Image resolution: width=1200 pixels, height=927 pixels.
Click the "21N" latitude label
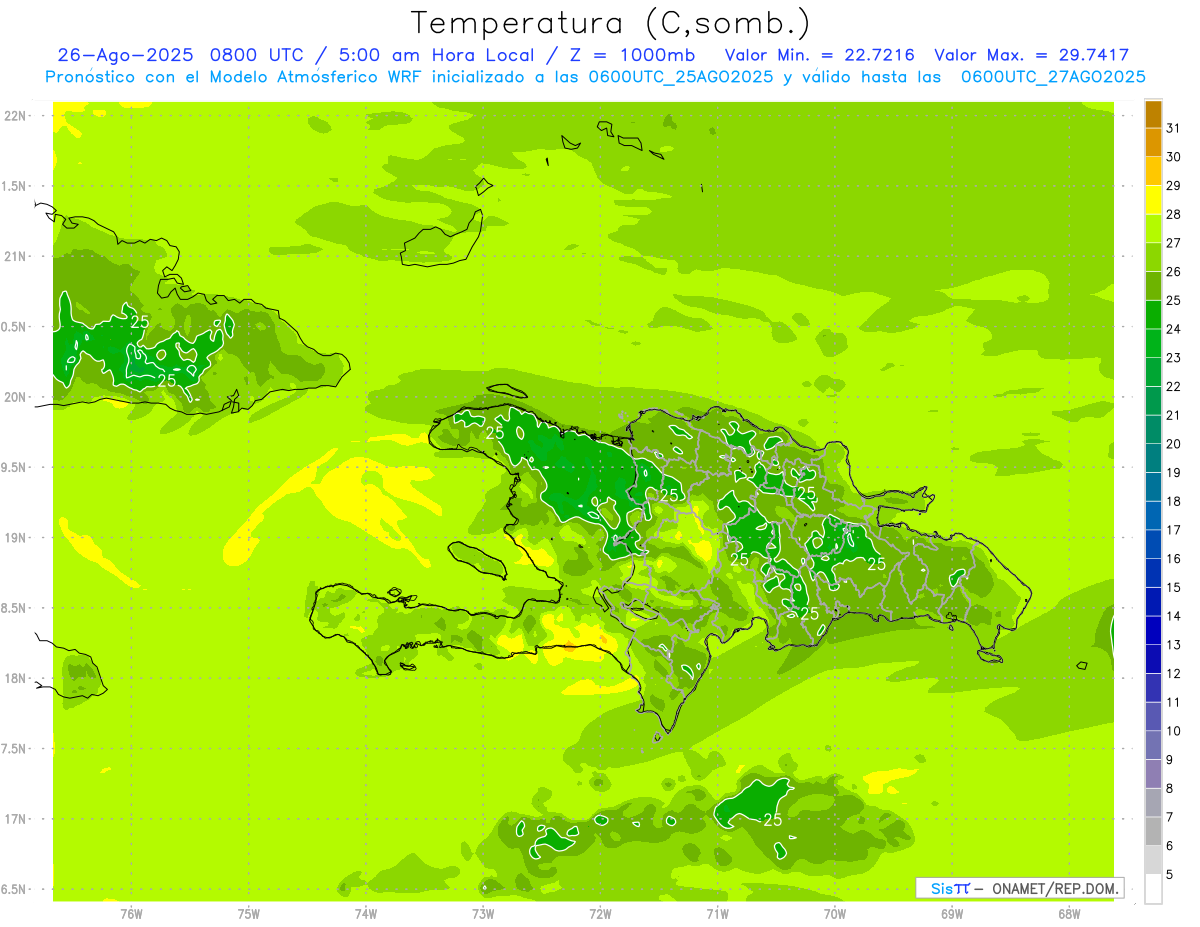[14, 256]
